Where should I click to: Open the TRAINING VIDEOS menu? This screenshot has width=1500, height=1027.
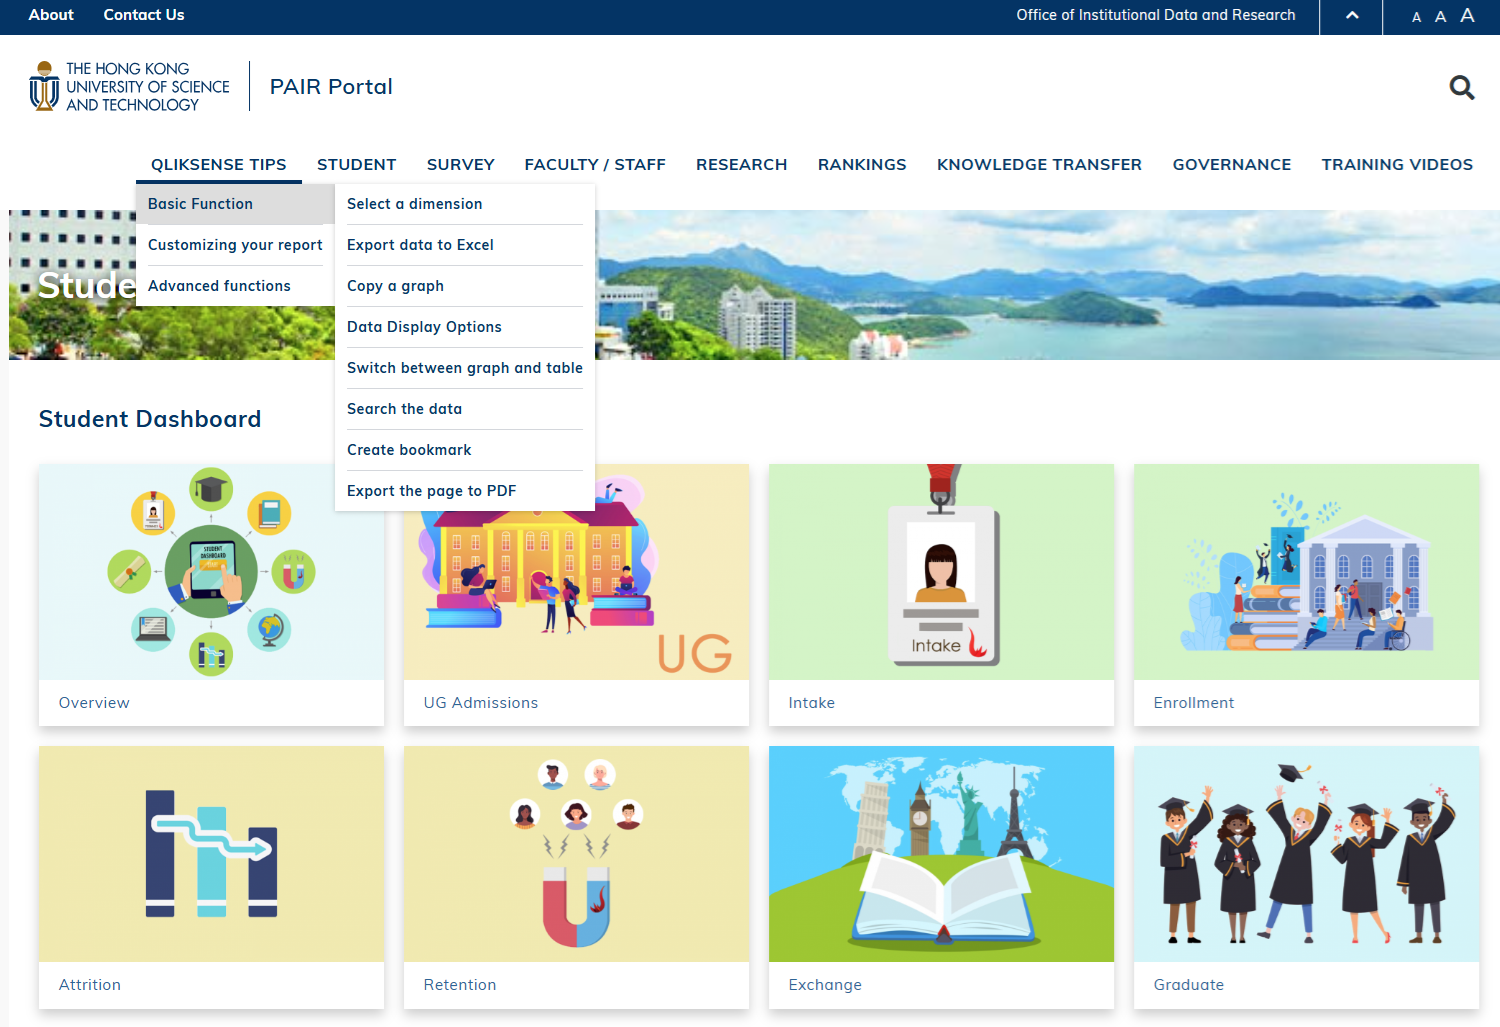tap(1397, 164)
